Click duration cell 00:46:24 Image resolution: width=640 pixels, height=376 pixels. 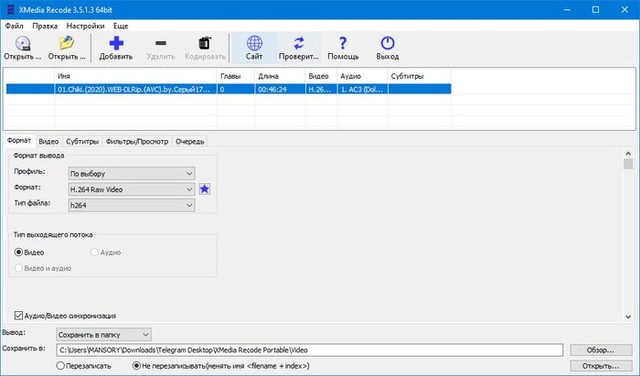click(280, 89)
